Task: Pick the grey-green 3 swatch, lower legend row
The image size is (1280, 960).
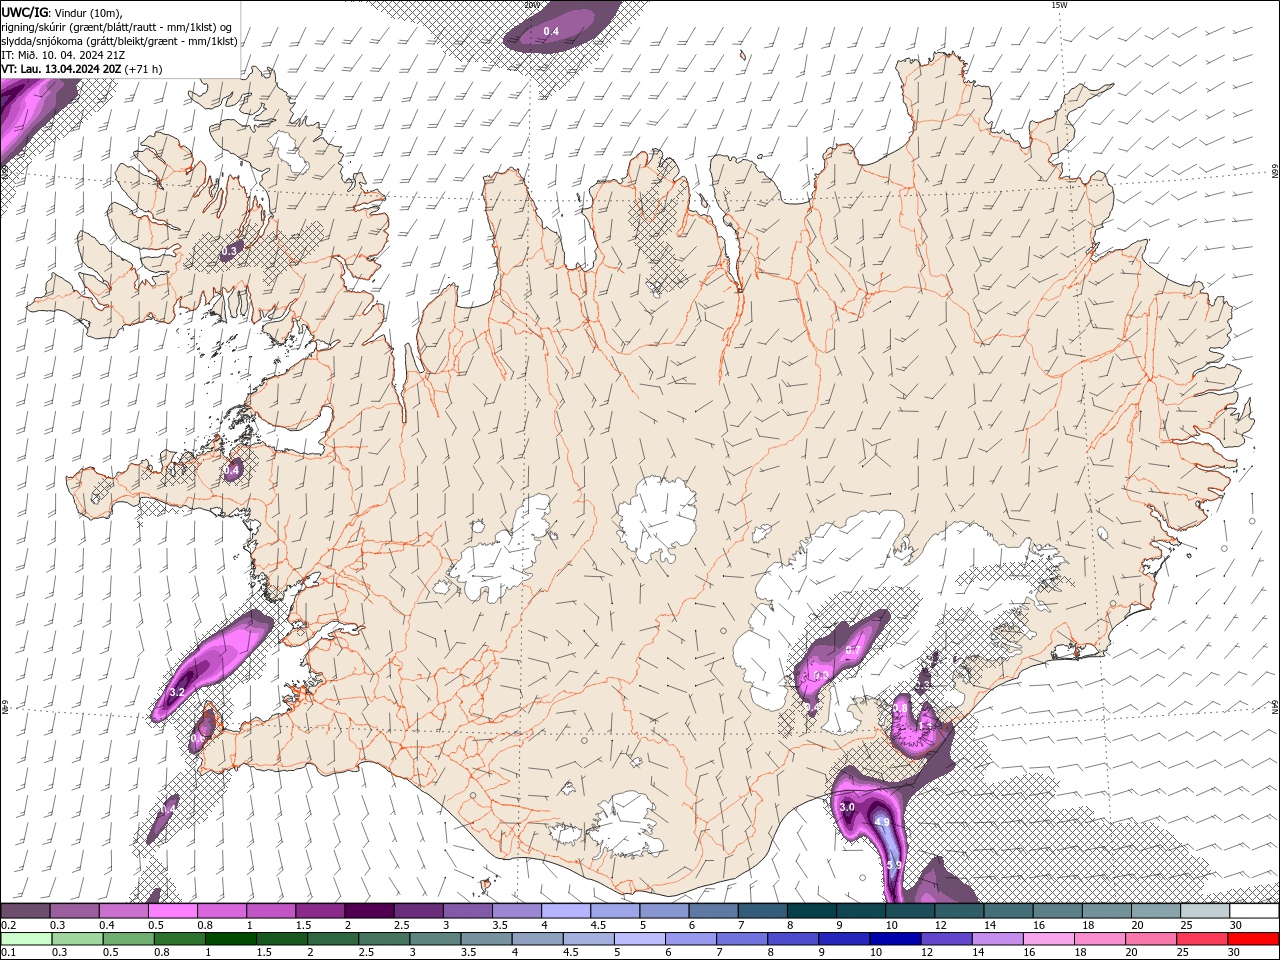Action: [434, 939]
